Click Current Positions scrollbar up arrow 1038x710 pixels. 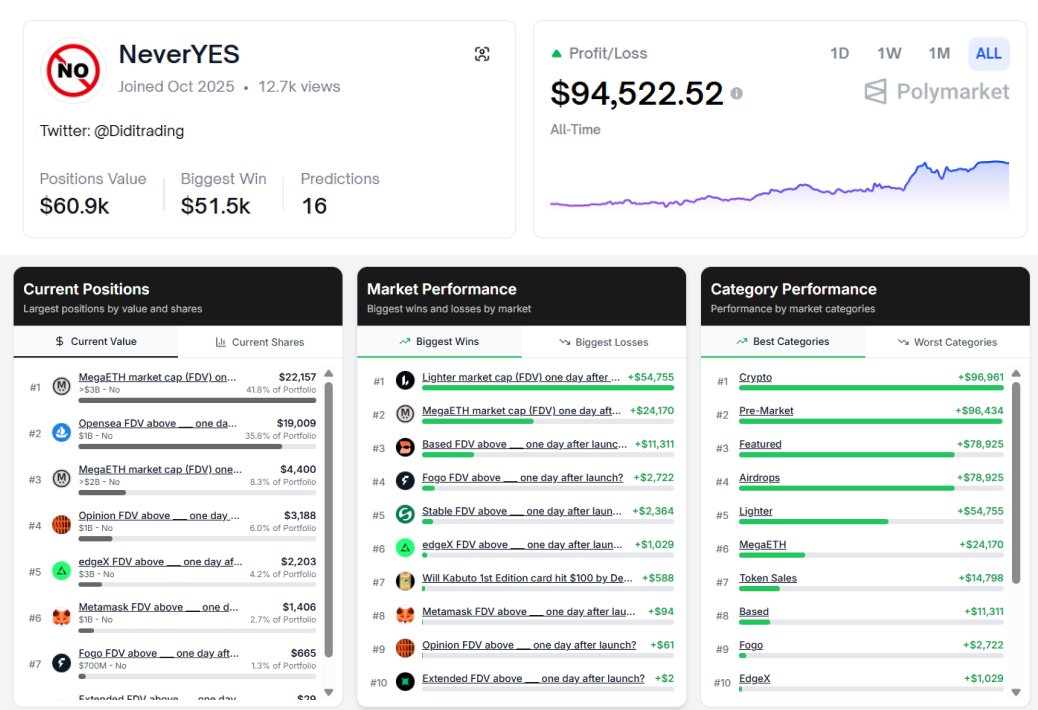(x=328, y=374)
